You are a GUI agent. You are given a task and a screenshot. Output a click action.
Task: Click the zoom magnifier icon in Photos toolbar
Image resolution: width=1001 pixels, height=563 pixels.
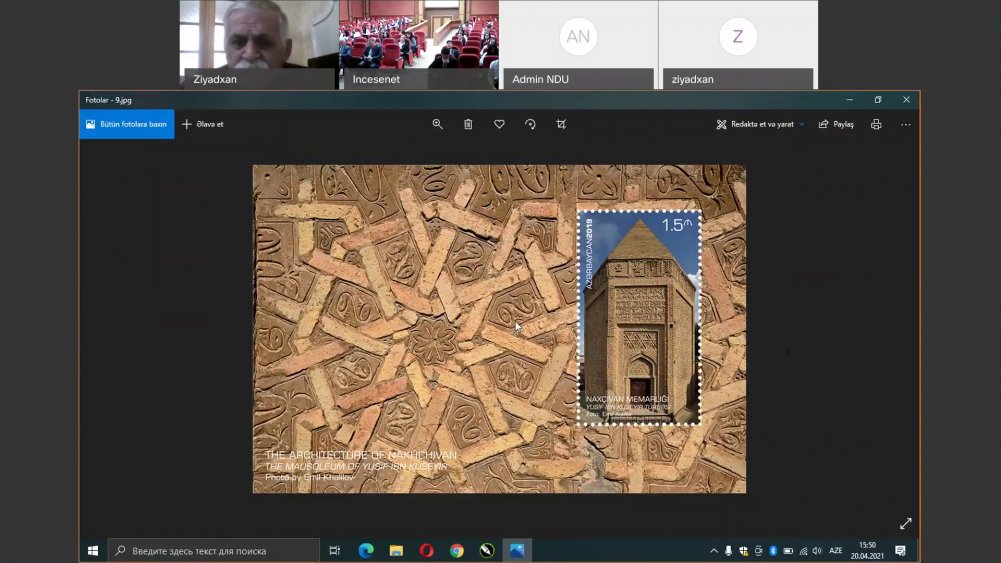pos(437,124)
